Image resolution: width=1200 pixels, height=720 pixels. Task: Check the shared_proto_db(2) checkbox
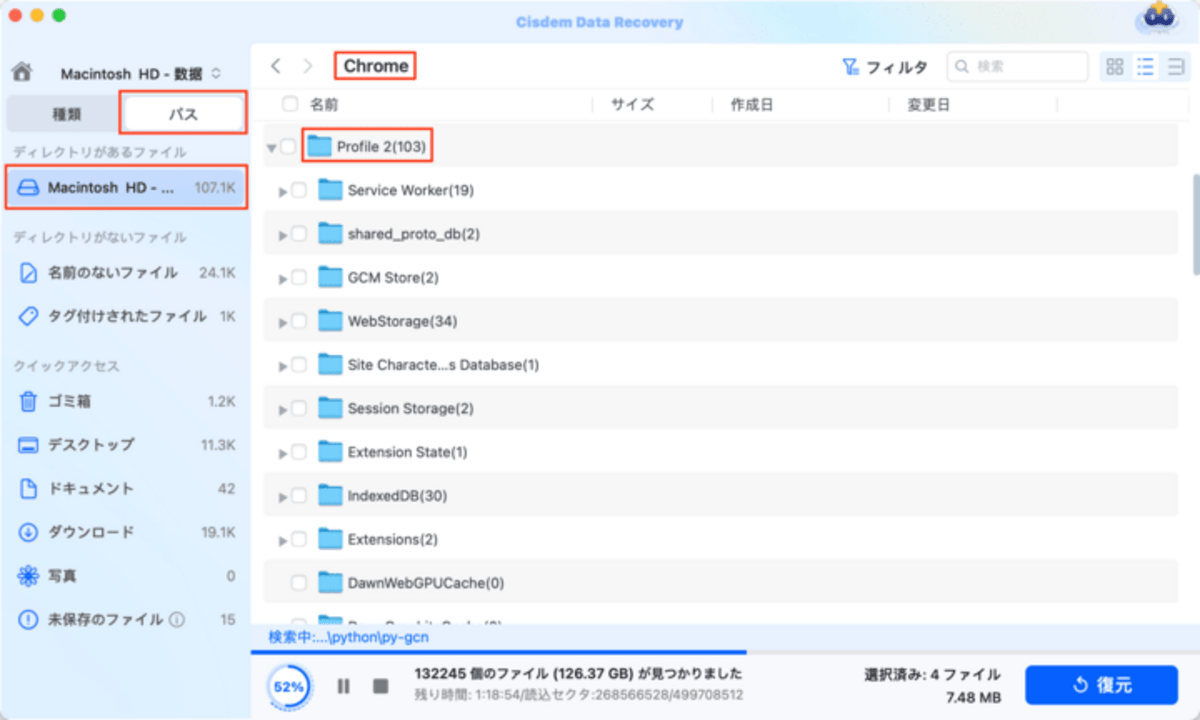299,234
